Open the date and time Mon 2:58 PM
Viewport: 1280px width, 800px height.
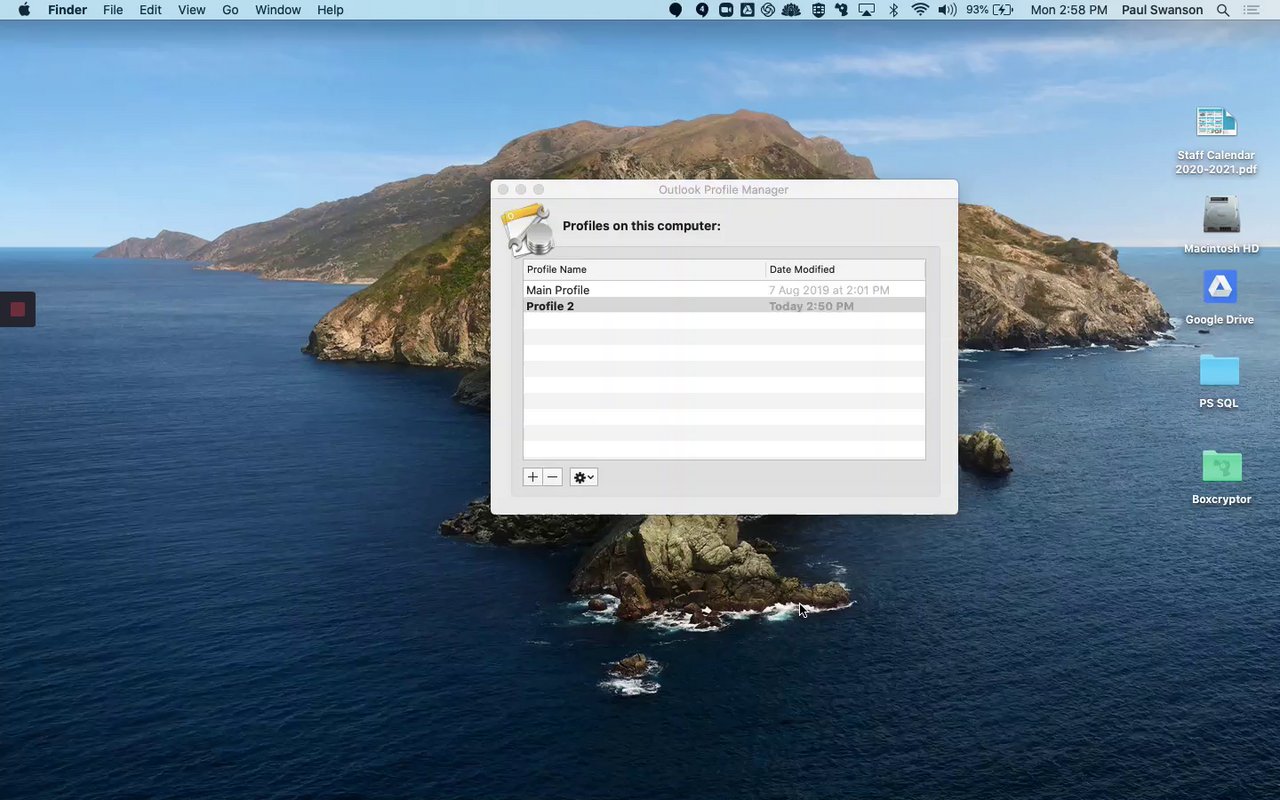1069,10
